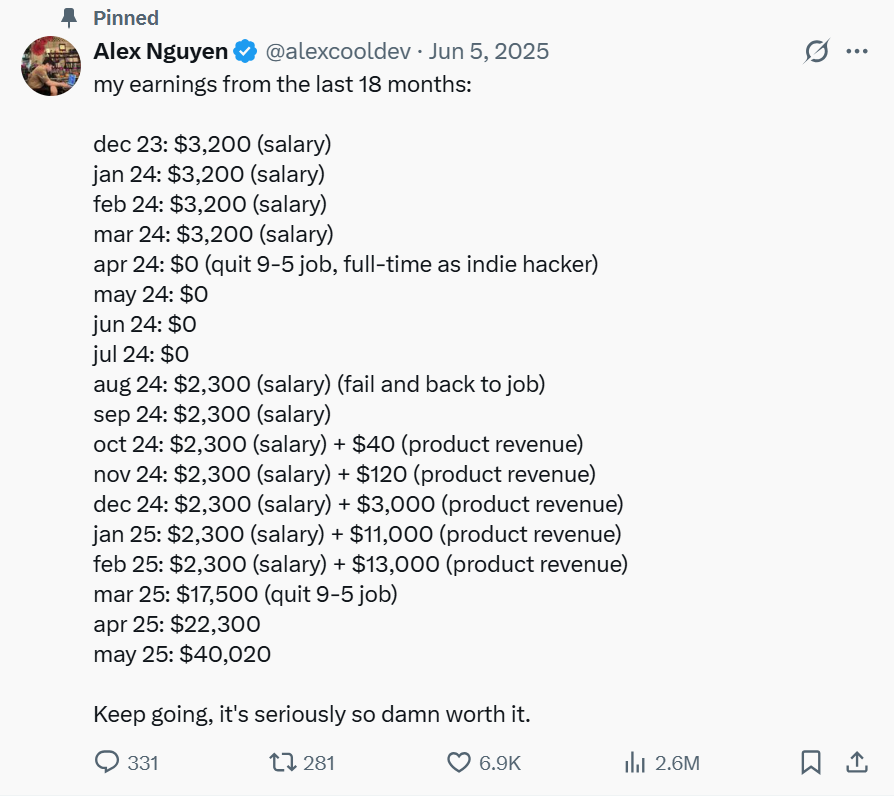The width and height of the screenshot is (894, 798).
Task: Open Alex Nguyen's profile picture
Action: point(50,66)
